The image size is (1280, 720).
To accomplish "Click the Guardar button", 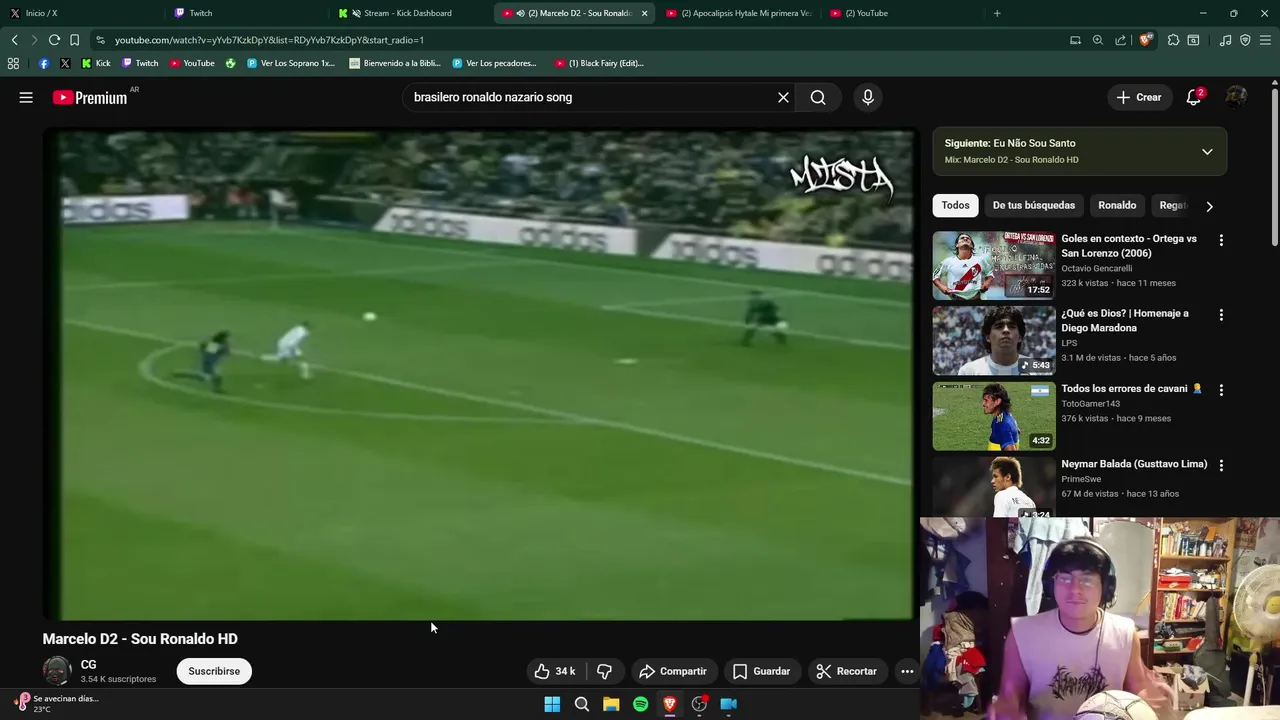I will tap(761, 671).
